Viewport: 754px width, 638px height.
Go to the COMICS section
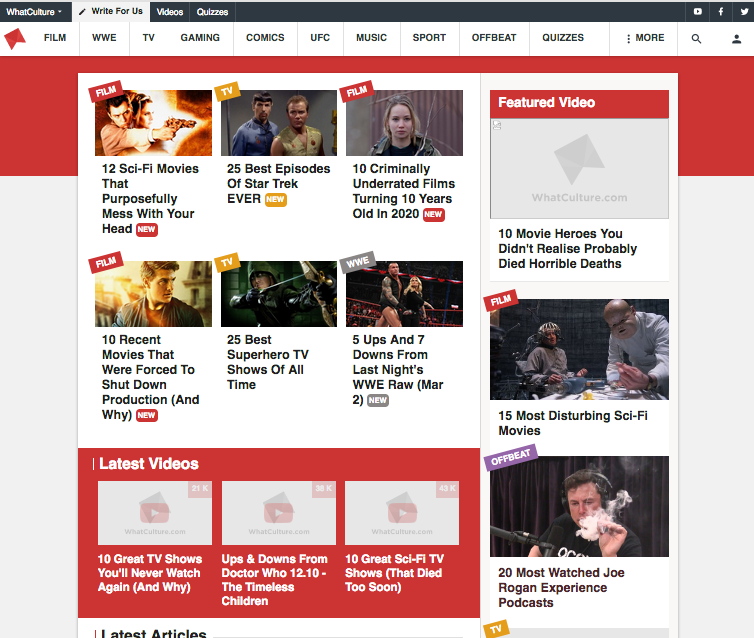[265, 38]
